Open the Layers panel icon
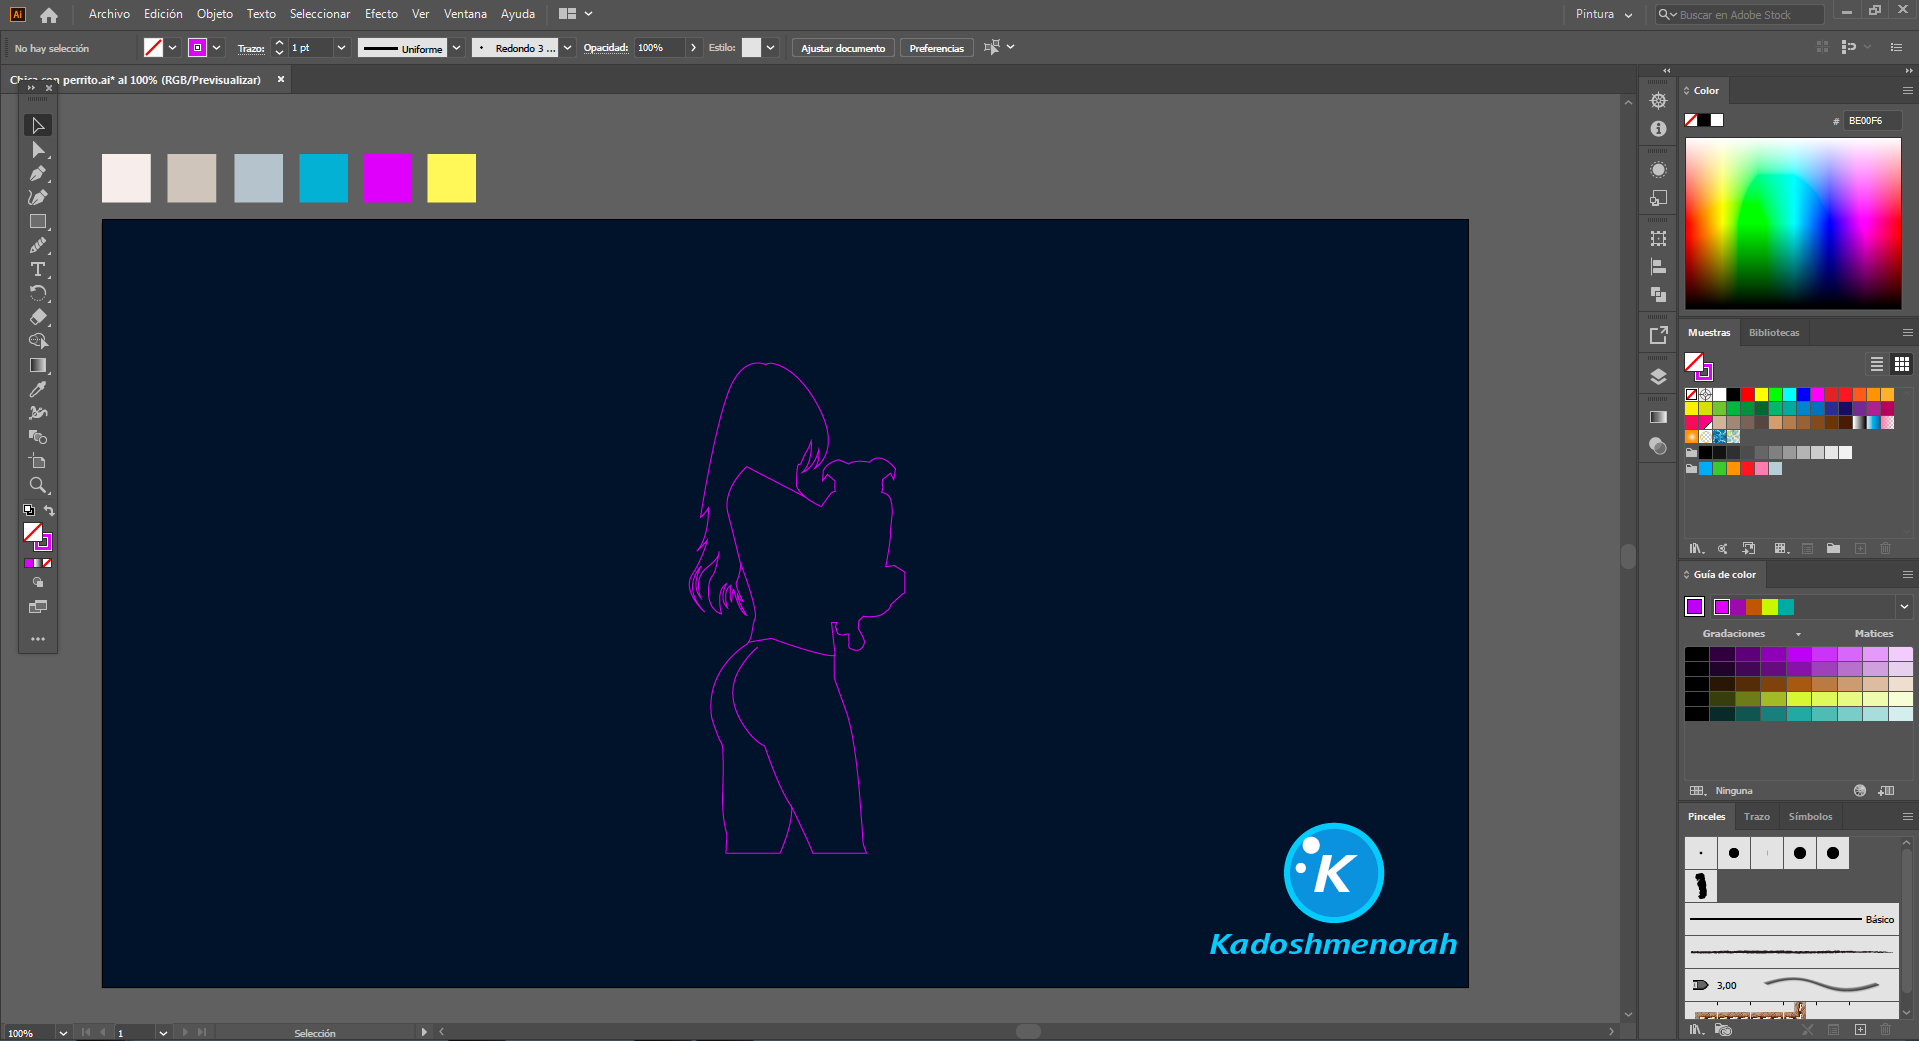The image size is (1919, 1041). pos(1658,377)
